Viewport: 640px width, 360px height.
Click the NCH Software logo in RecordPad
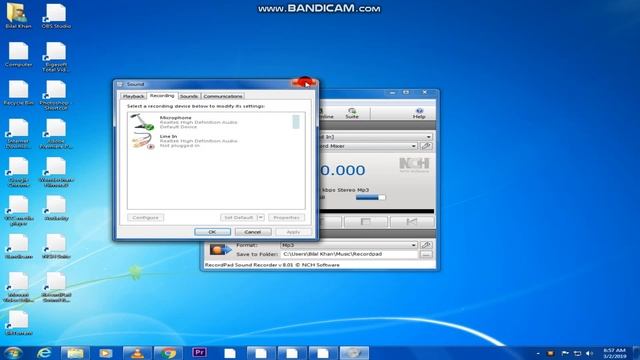tap(414, 165)
